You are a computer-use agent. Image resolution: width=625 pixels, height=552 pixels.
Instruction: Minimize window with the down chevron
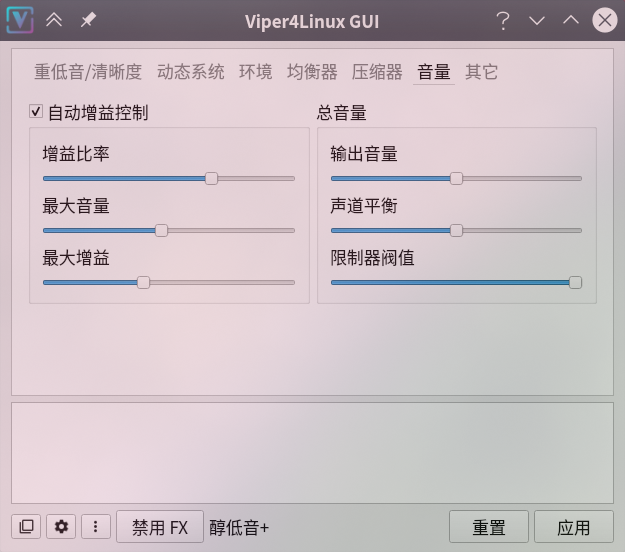[537, 20]
